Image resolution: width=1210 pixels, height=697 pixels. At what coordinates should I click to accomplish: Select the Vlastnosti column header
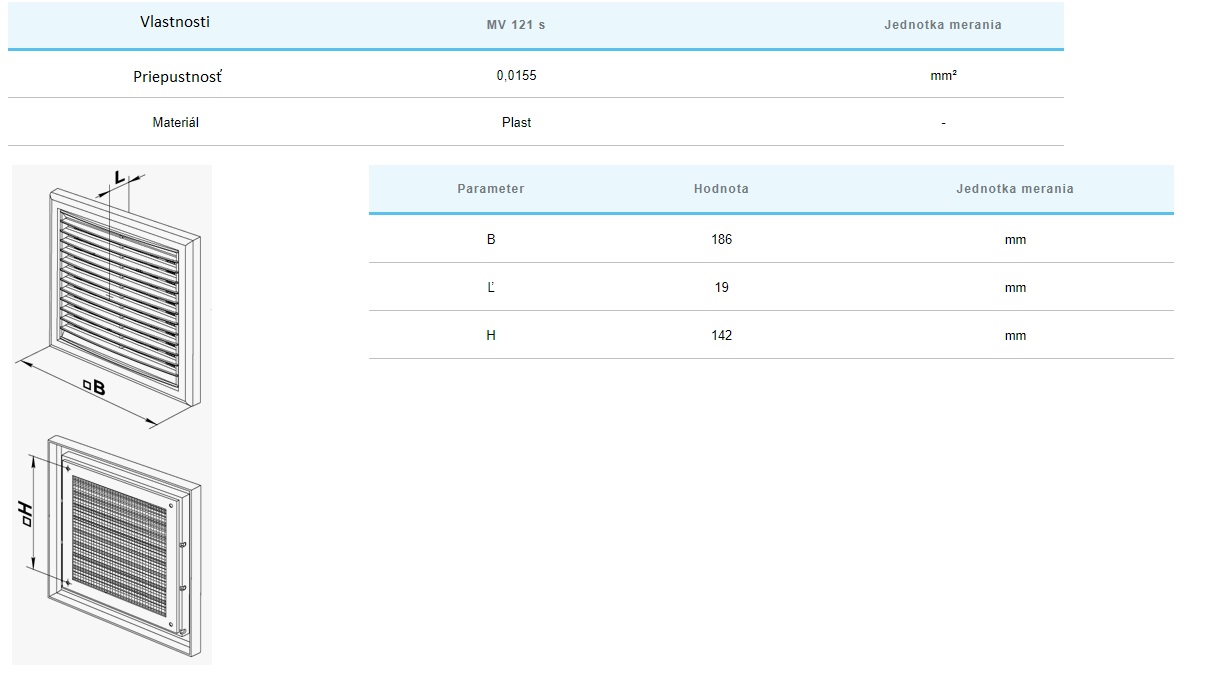coord(175,22)
